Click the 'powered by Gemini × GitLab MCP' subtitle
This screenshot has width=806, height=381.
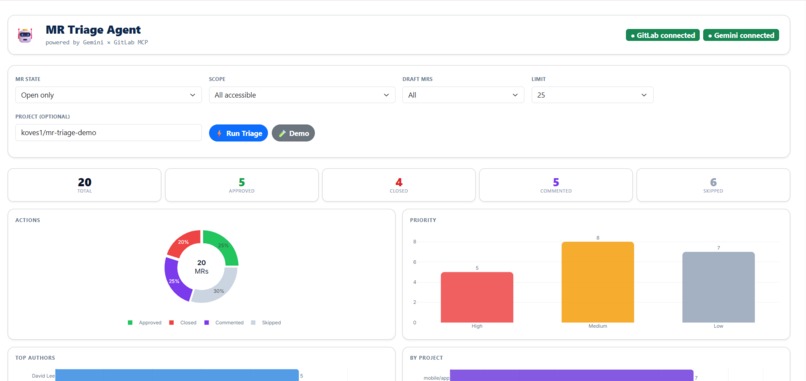97,43
